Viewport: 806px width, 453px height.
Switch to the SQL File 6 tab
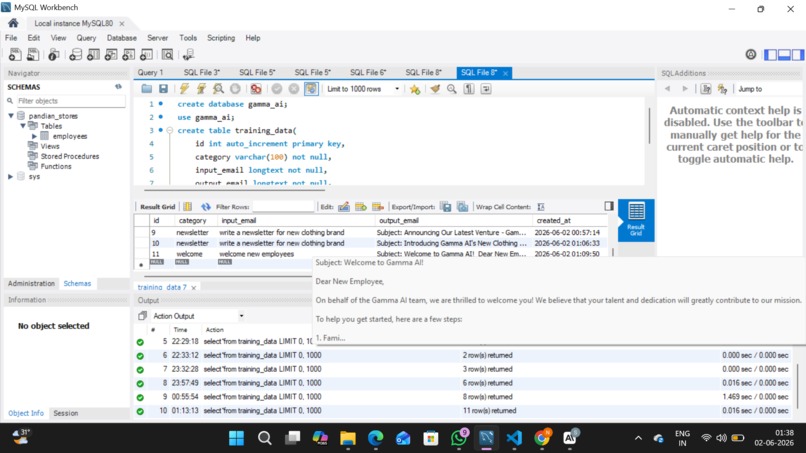[368, 73]
